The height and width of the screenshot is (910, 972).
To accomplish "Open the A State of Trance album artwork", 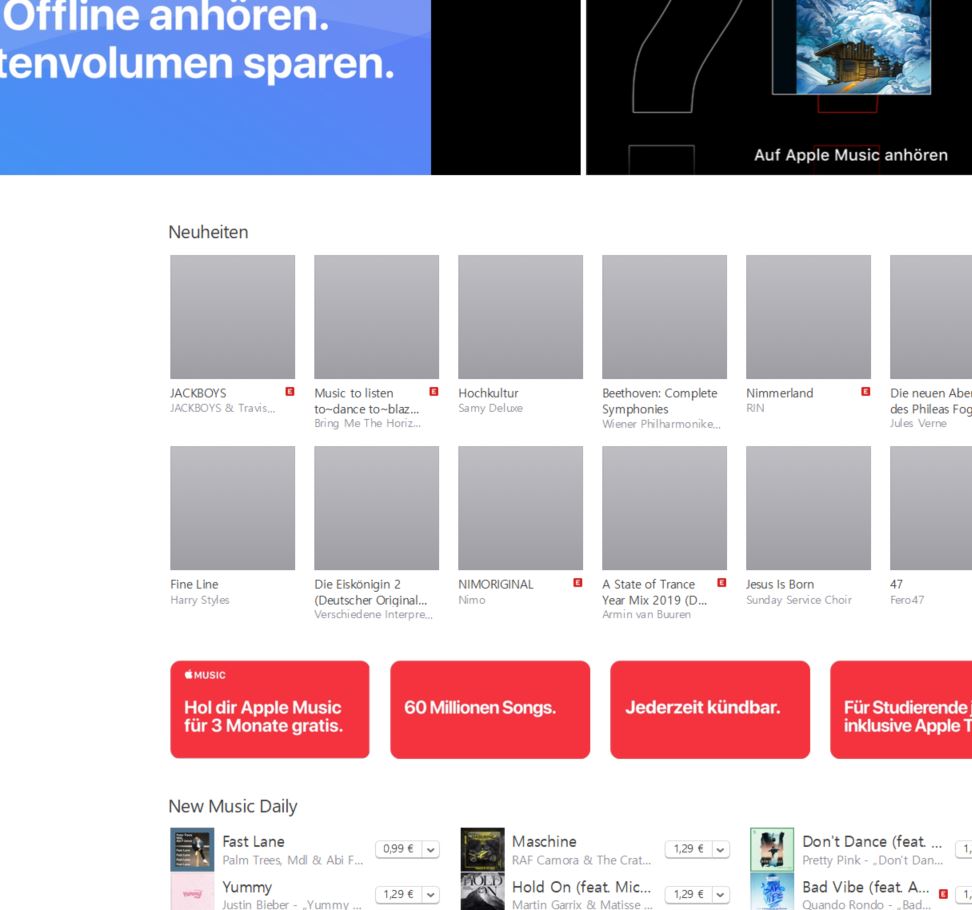I will click(664, 508).
